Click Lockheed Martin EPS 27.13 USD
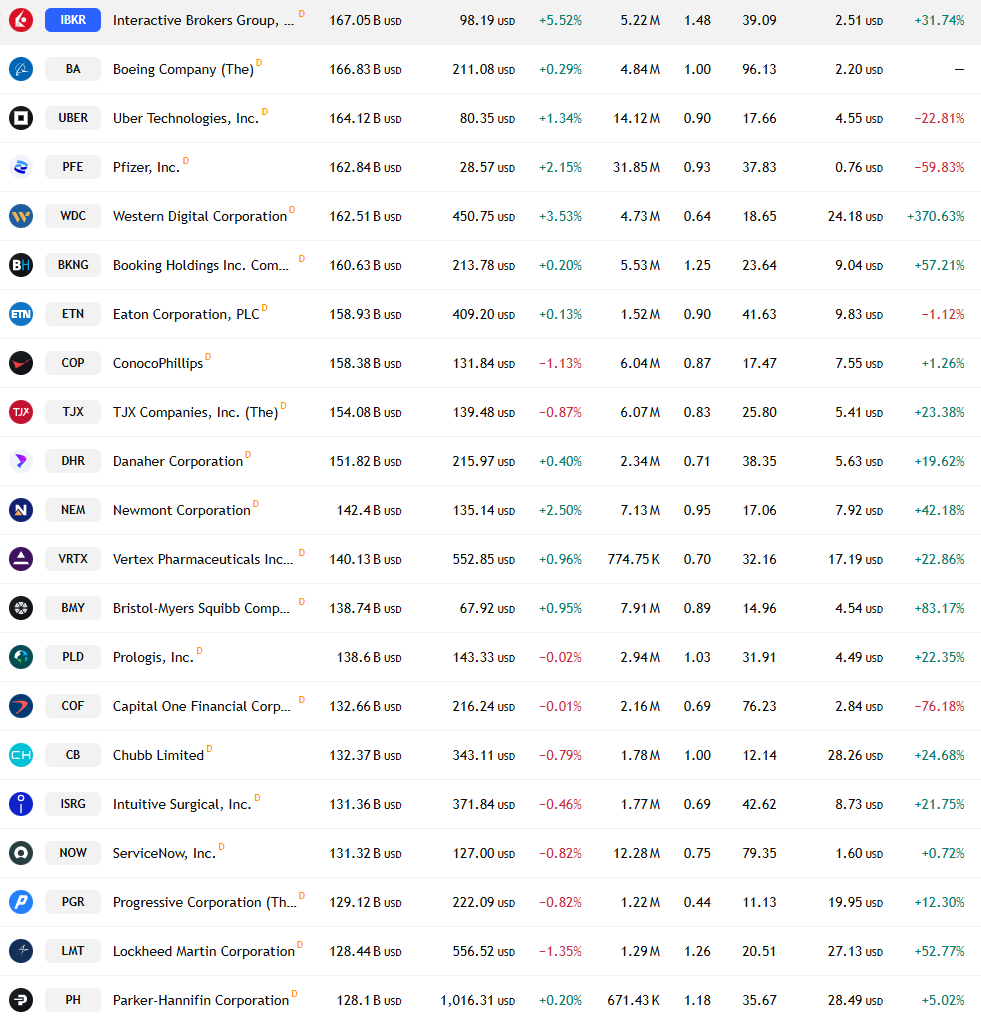981x1023 pixels. 855,951
